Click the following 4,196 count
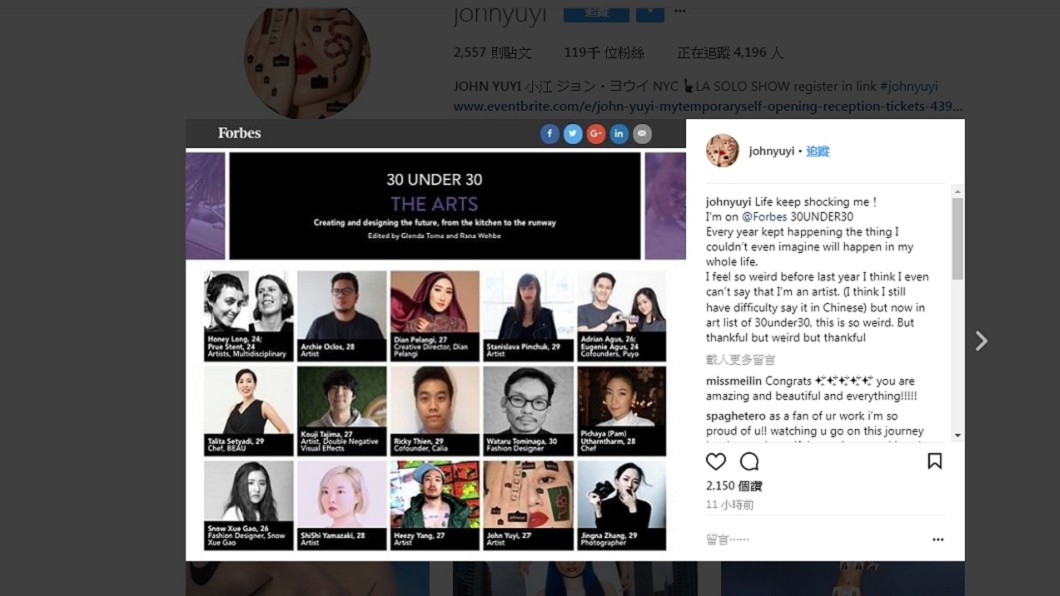This screenshot has height=596, width=1060. pos(730,53)
